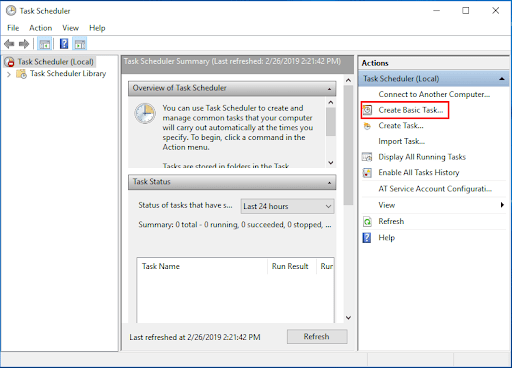Toggle the Show/Hide Action Pane toolbar icon
The width and height of the screenshot is (512, 368).
coord(80,44)
